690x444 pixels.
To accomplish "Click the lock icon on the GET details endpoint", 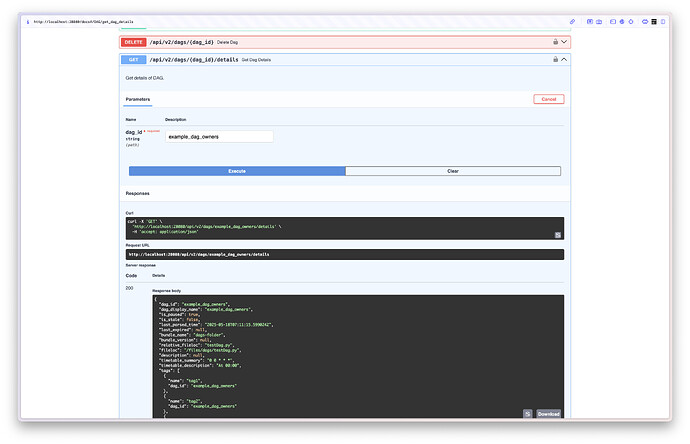I will tap(555, 60).
